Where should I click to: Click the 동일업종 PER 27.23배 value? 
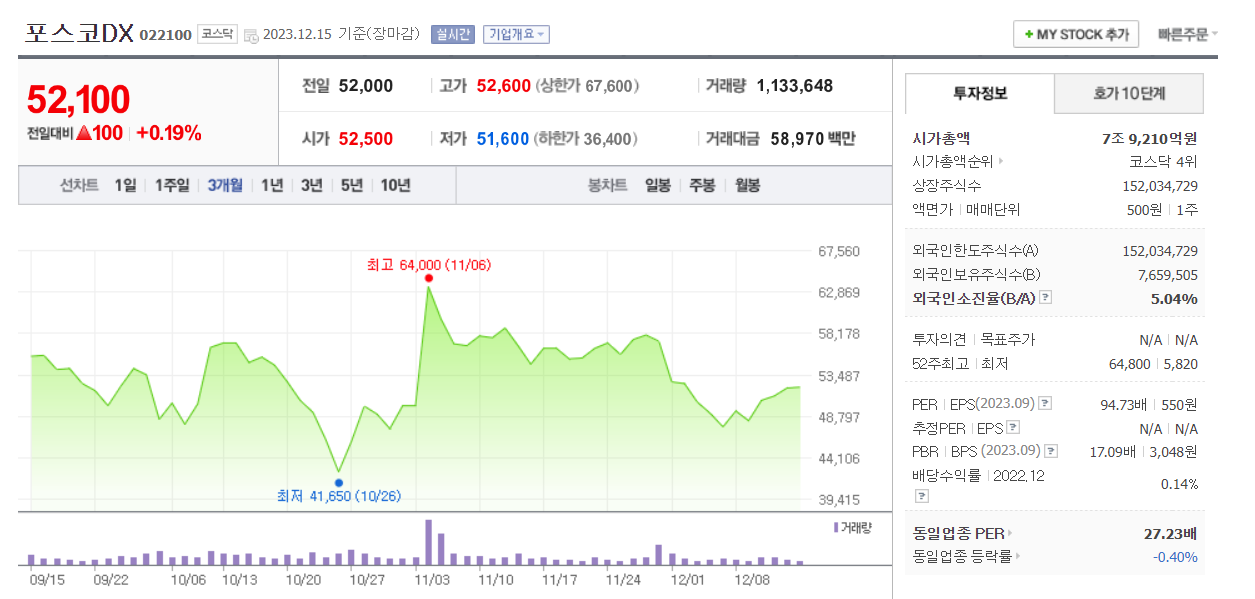[x=1170, y=533]
